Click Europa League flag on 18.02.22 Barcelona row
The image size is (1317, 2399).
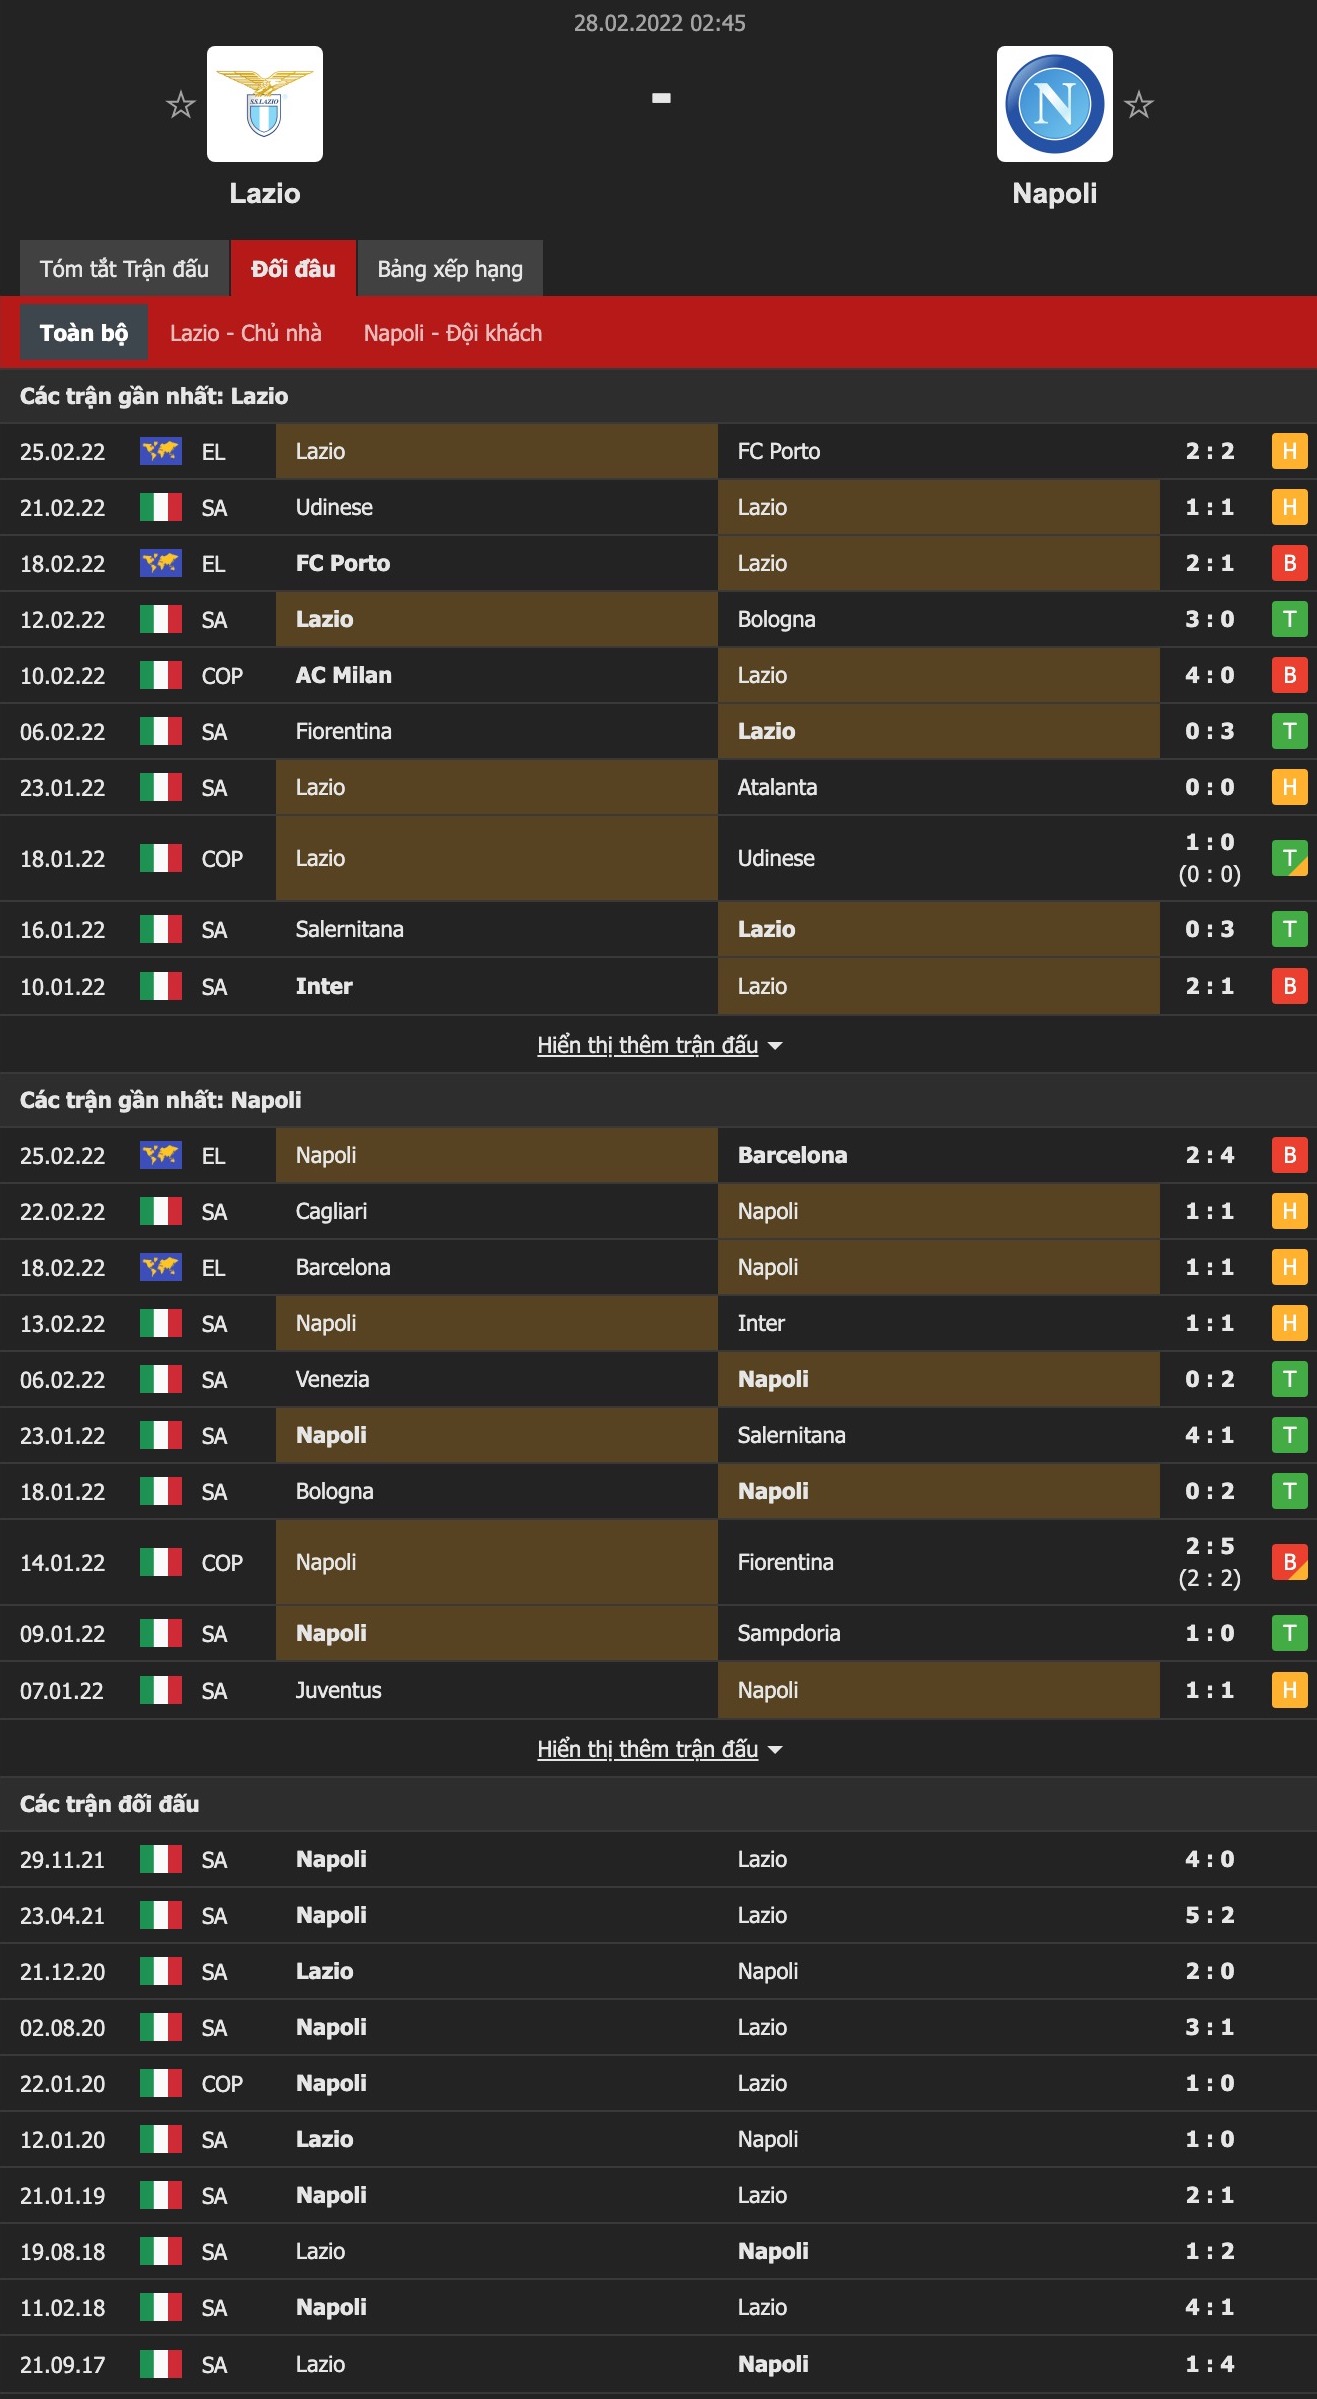(161, 1267)
